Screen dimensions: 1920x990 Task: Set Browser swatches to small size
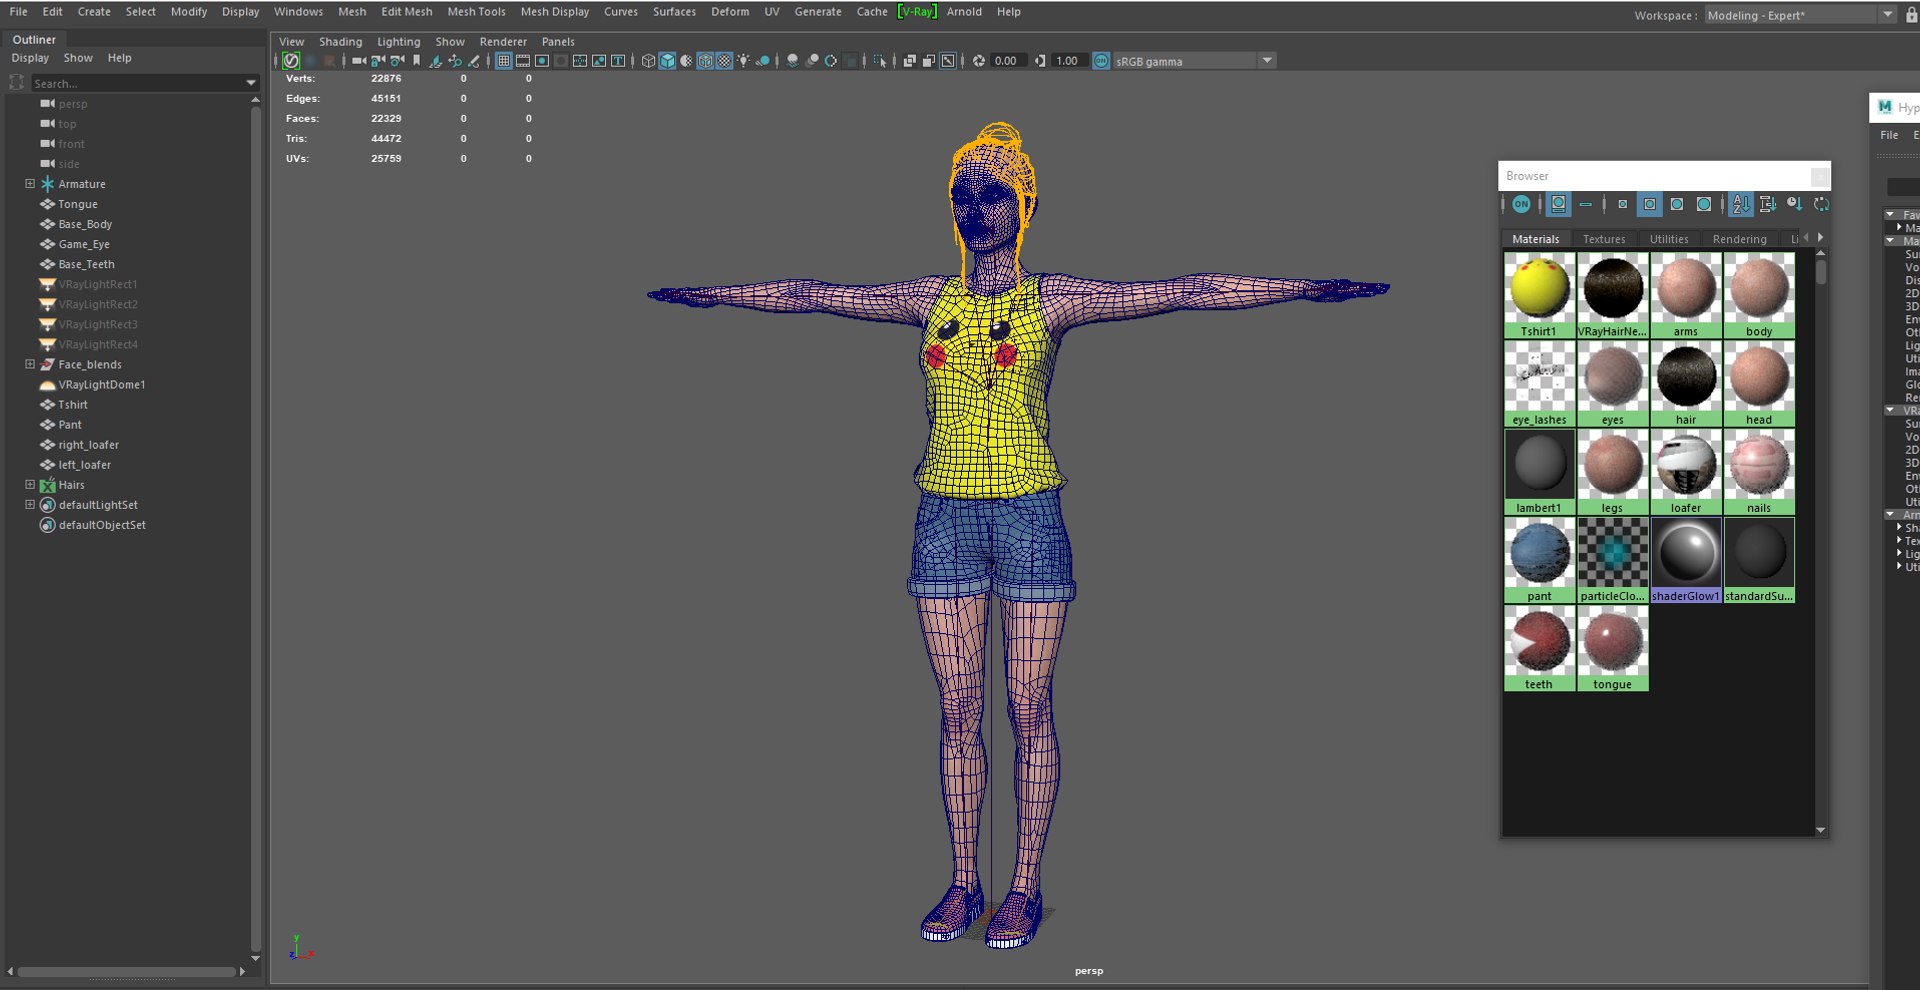1622,204
